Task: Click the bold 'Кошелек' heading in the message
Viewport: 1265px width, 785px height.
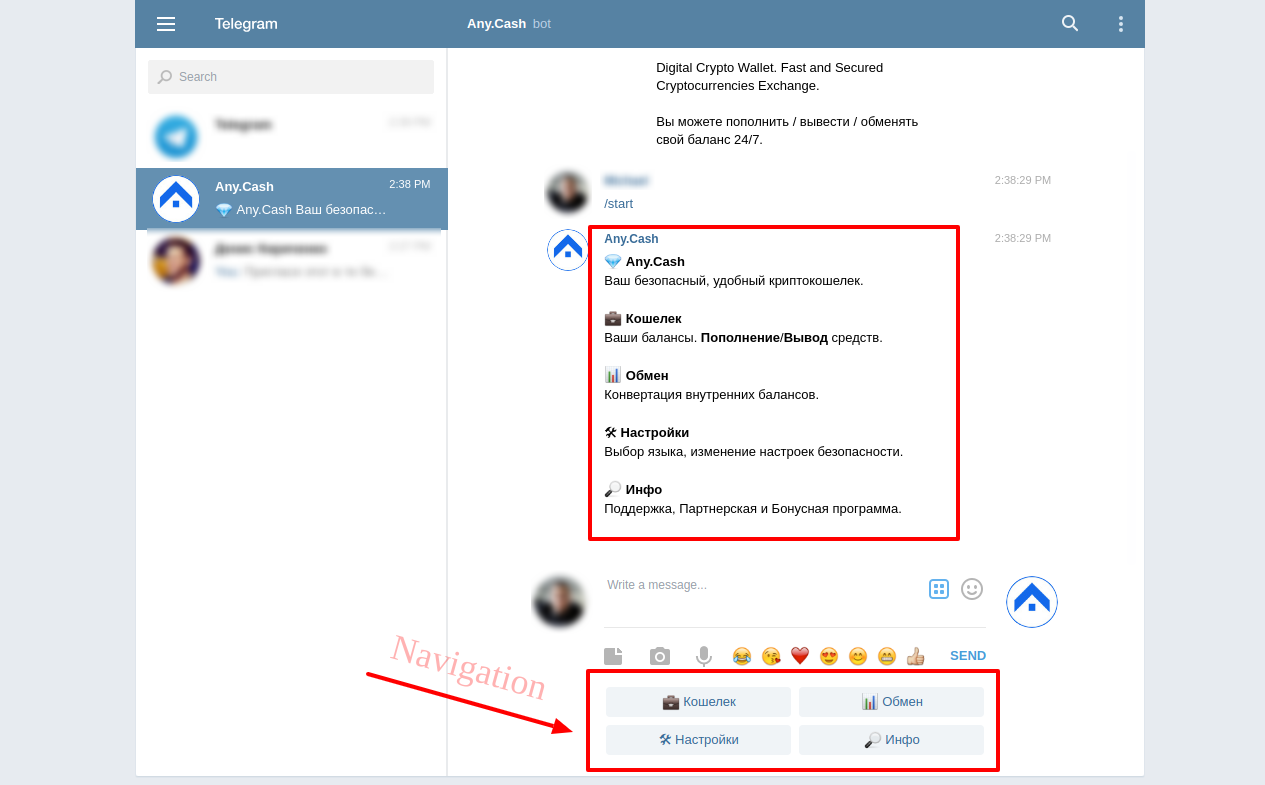Action: point(654,319)
